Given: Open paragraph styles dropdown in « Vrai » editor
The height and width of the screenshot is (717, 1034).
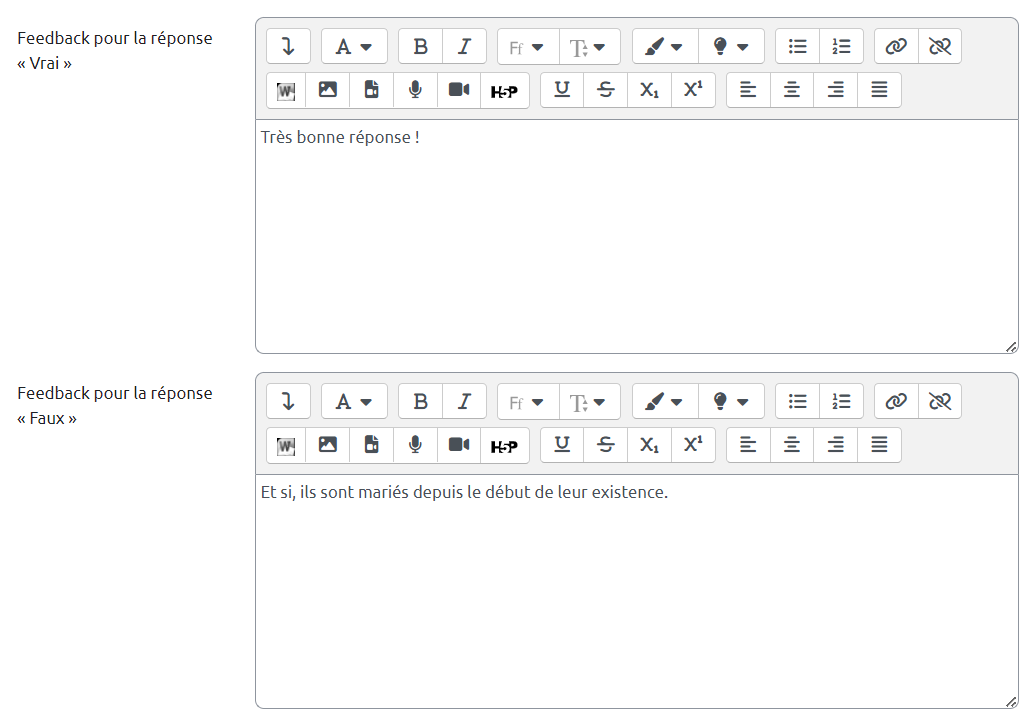Looking at the screenshot, I should click(x=353, y=46).
